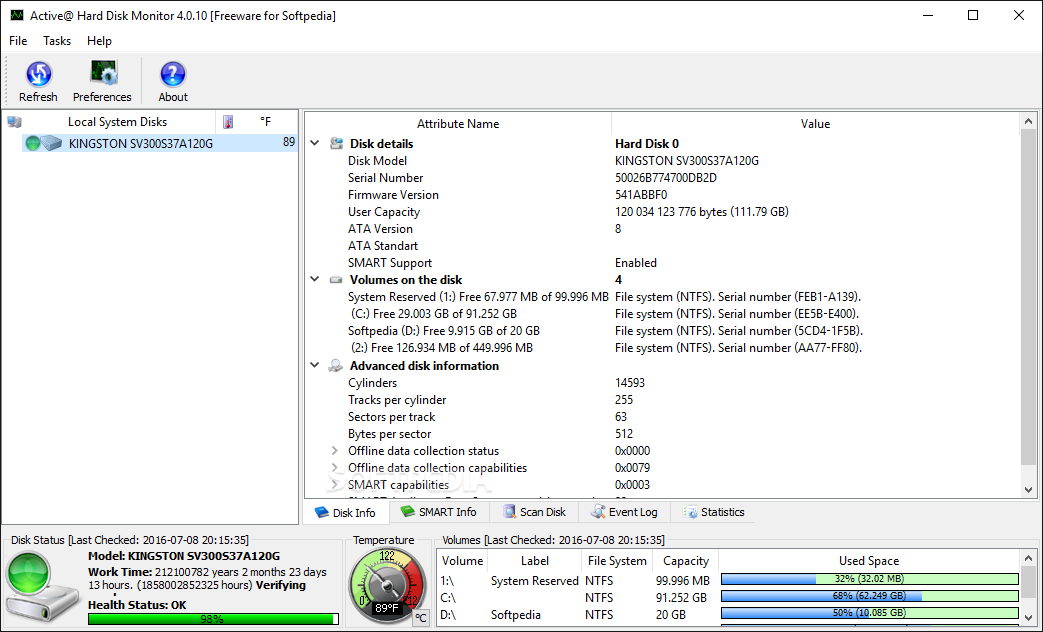Select the Cylinders row
1043x632 pixels.
point(662,383)
